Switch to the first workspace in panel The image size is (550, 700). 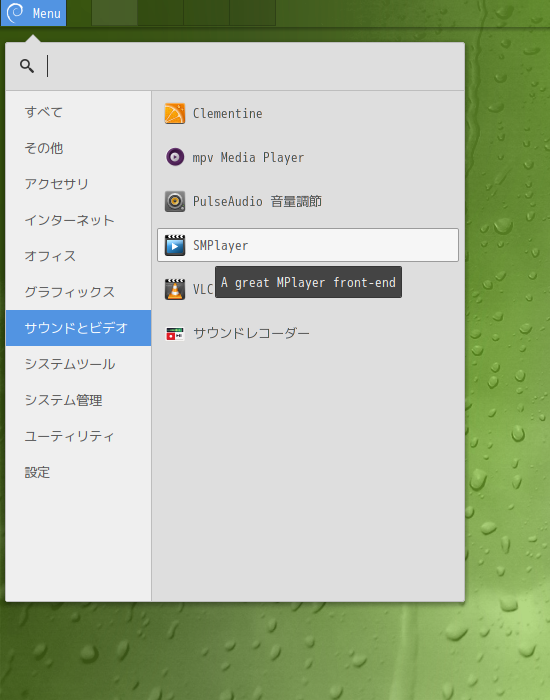(114, 12)
